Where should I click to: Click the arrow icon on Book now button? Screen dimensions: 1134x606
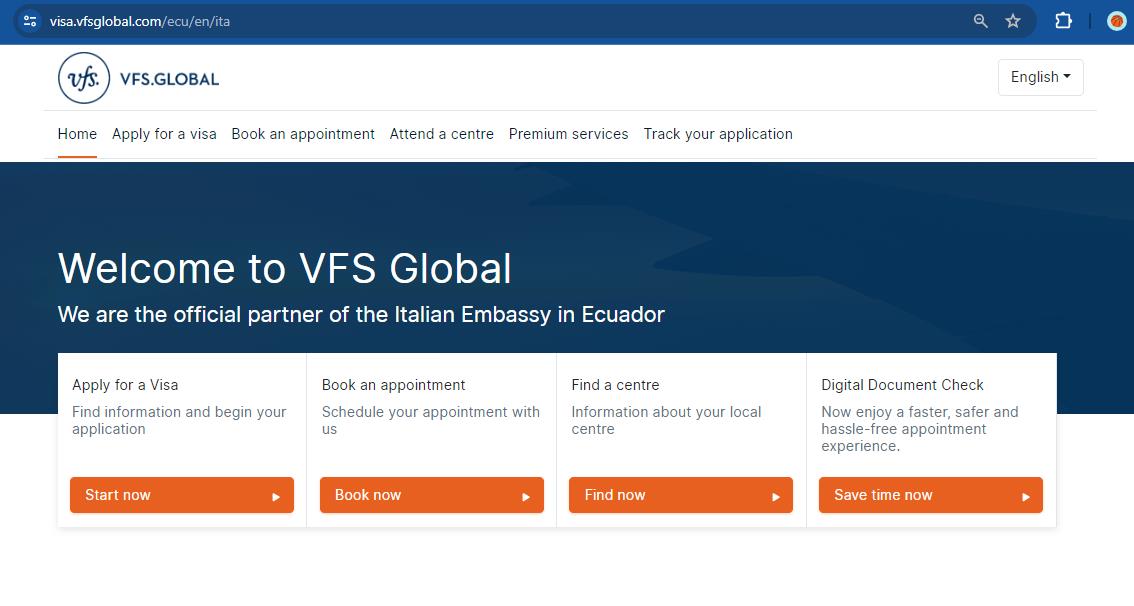(526, 495)
